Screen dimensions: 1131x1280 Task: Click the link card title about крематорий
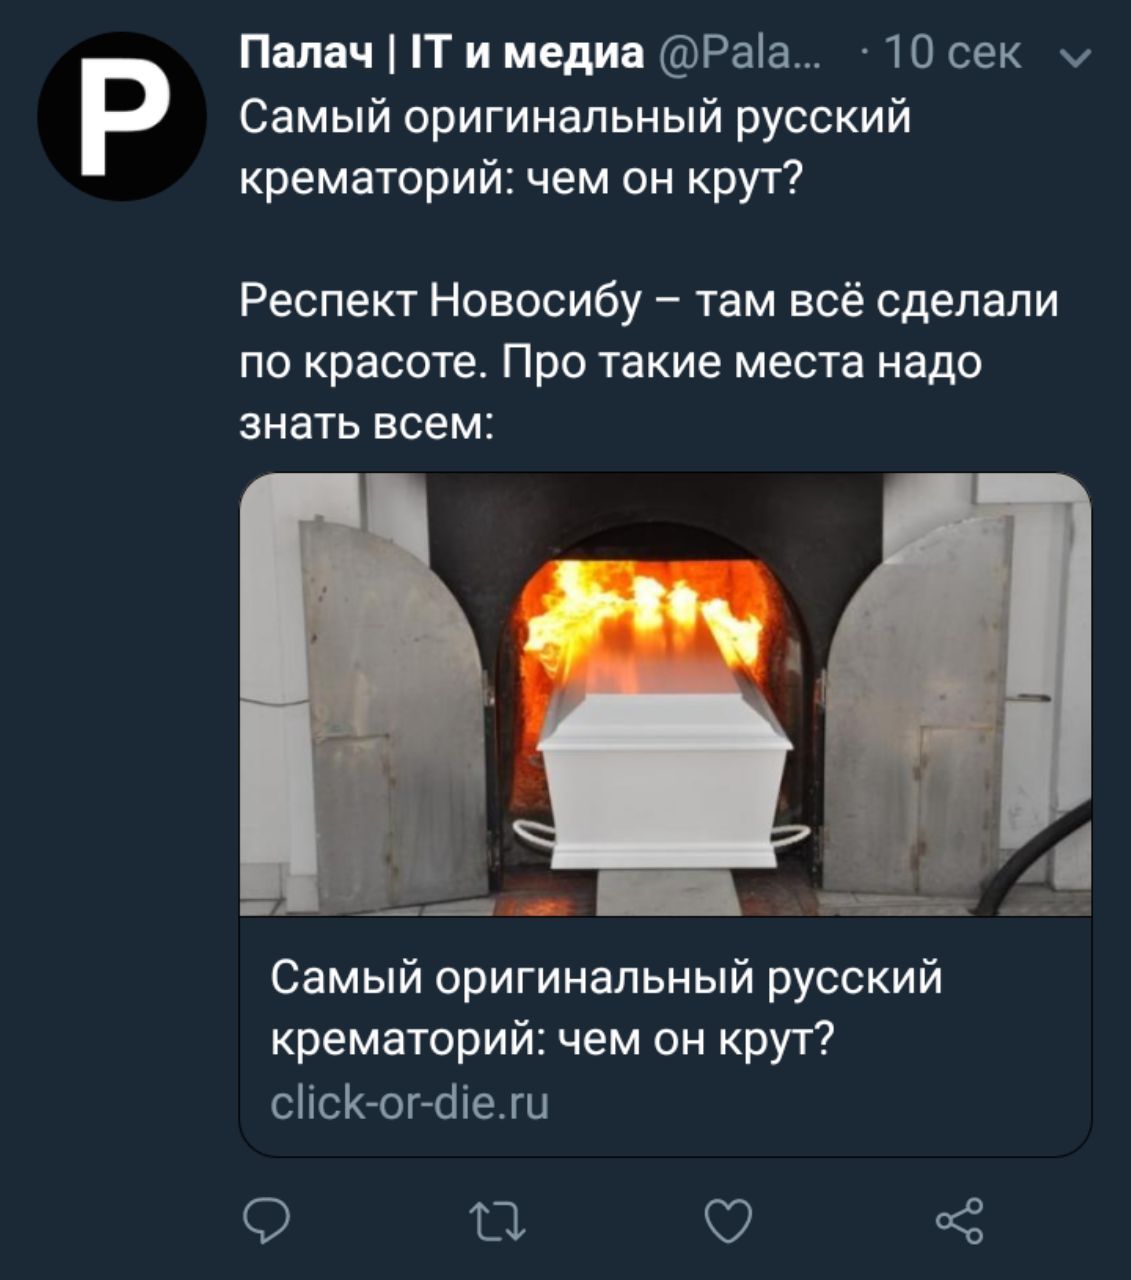coord(607,1008)
